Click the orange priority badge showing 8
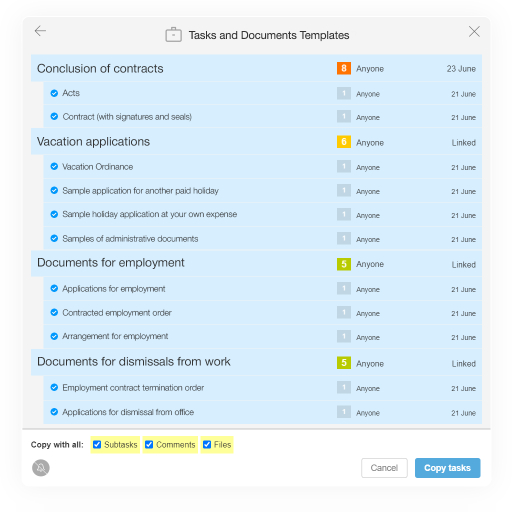Screen dimensions: 512x512 344,68
